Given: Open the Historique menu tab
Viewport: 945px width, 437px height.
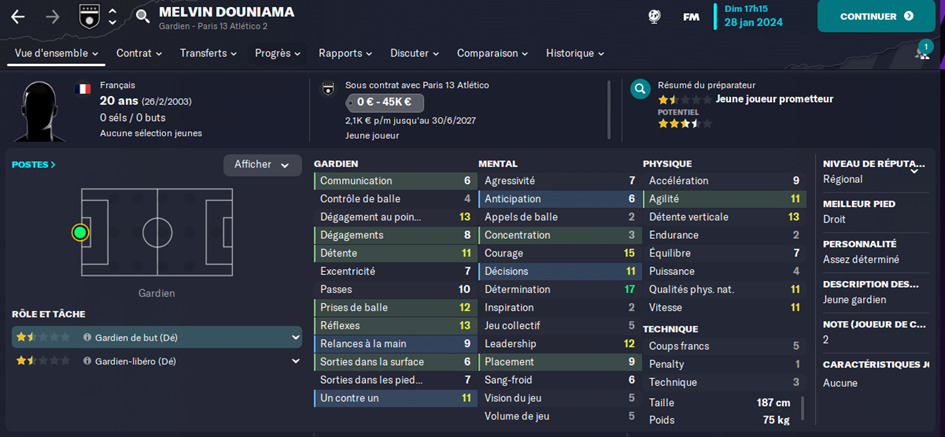Looking at the screenshot, I should pyautogui.click(x=575, y=53).
